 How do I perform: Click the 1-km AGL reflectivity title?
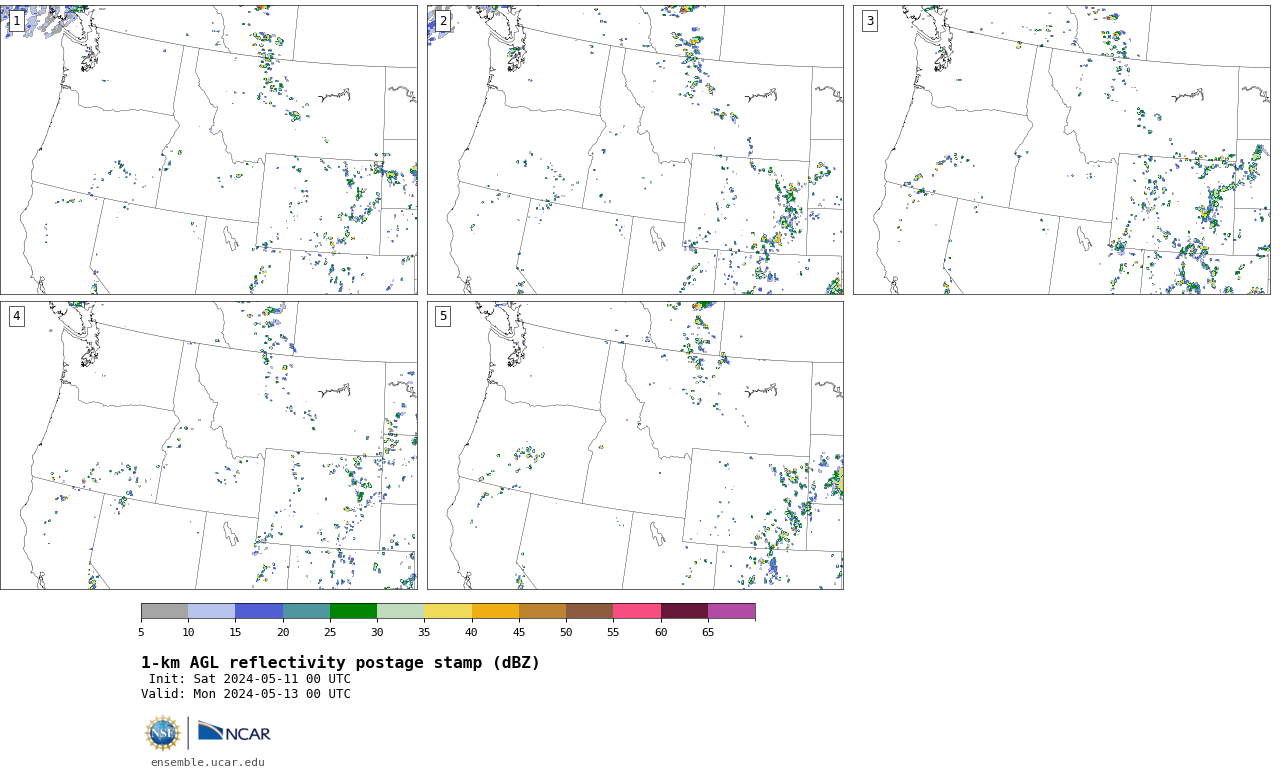tap(340, 663)
